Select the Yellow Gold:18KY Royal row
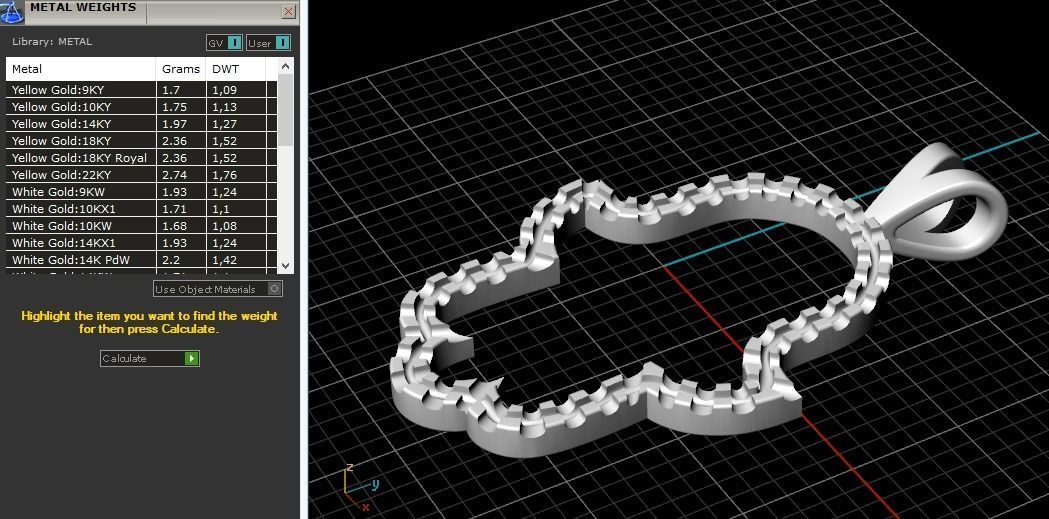Image resolution: width=1049 pixels, height=519 pixels. (x=141, y=158)
